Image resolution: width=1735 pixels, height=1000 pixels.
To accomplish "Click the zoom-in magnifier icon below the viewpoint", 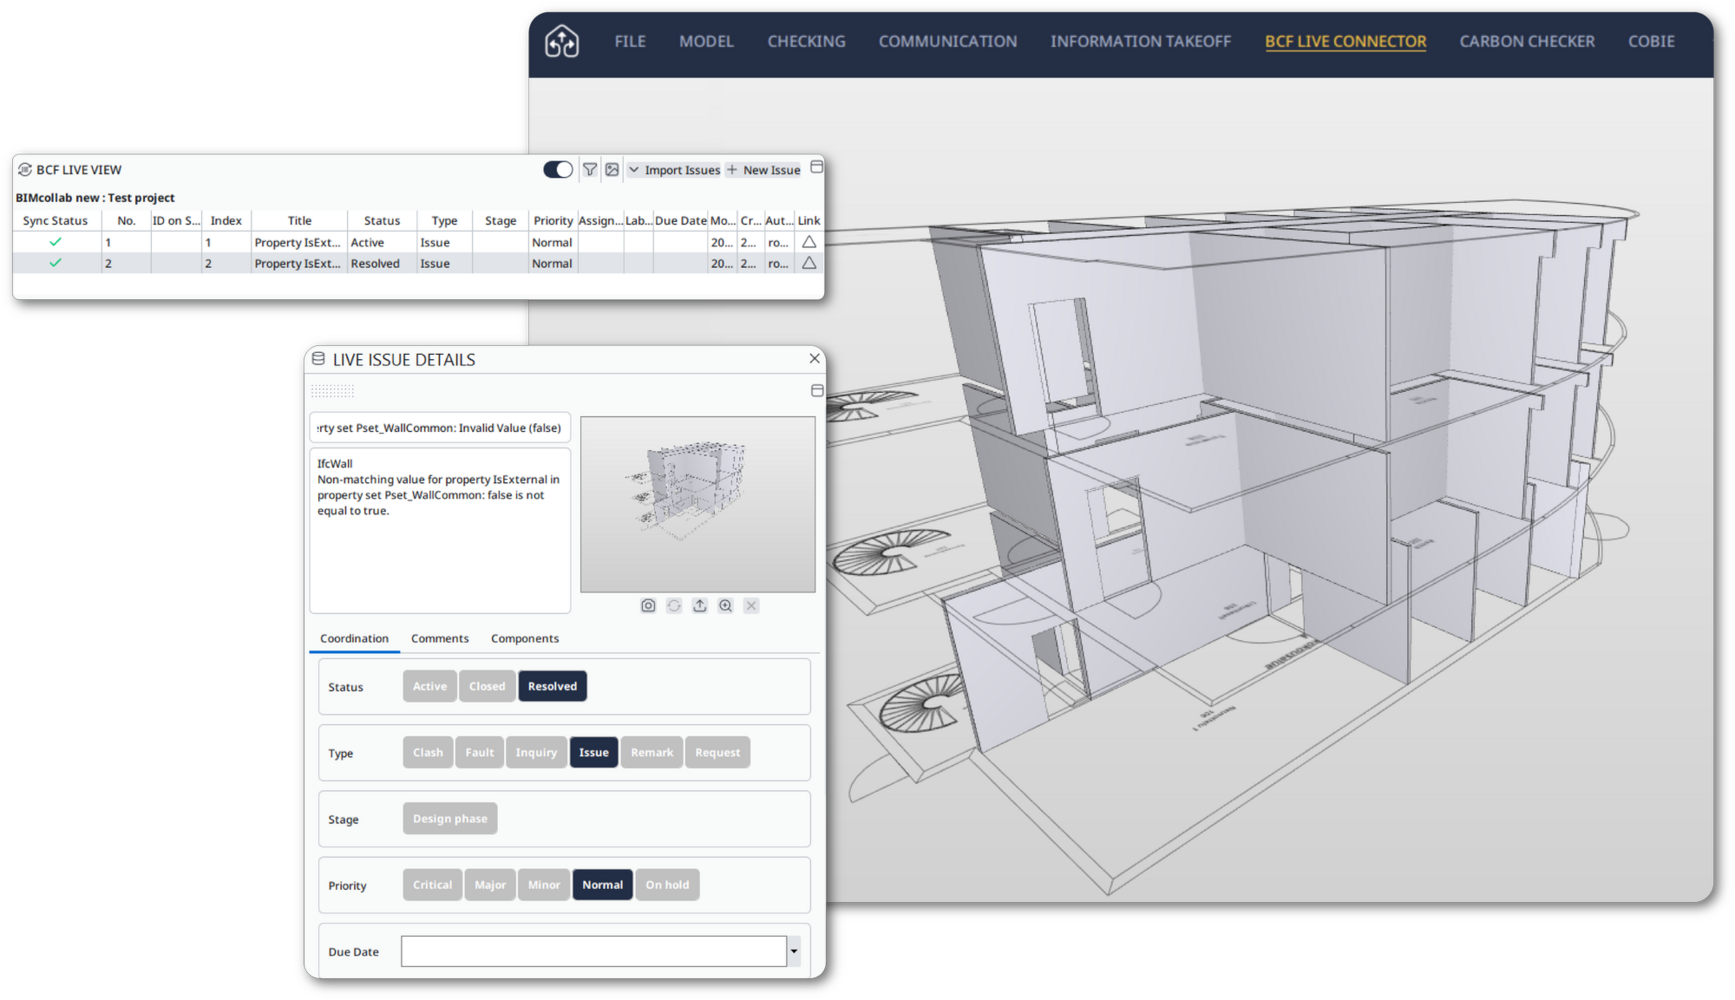I will tap(726, 606).
